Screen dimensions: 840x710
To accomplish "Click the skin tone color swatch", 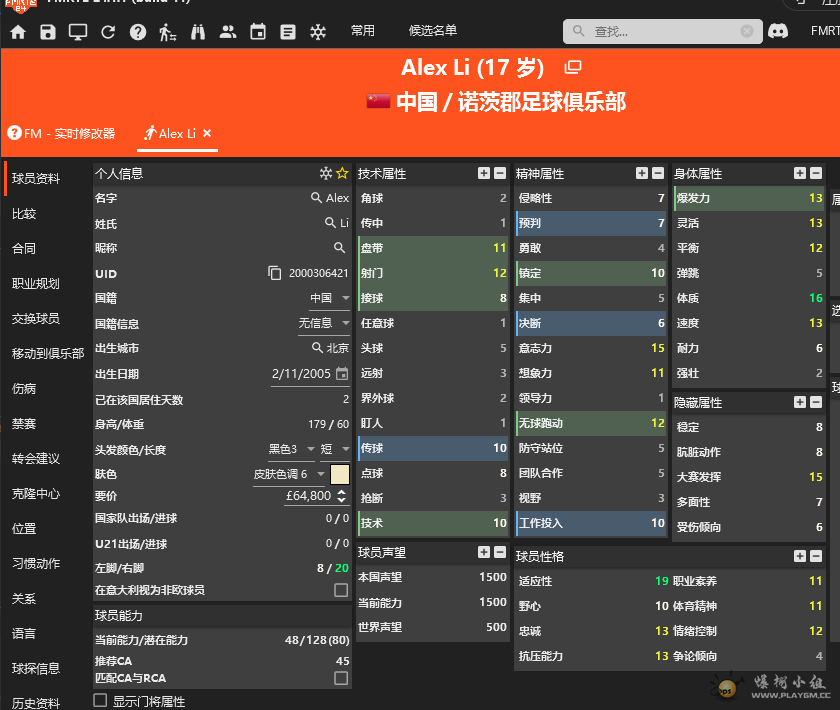I will coord(340,474).
